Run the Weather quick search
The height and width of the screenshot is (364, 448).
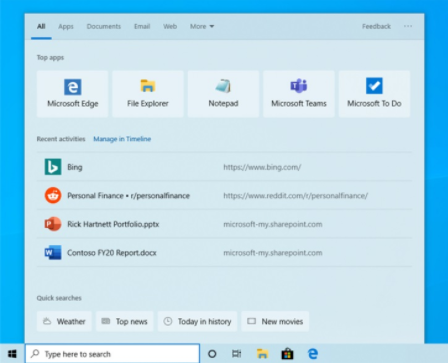click(64, 321)
